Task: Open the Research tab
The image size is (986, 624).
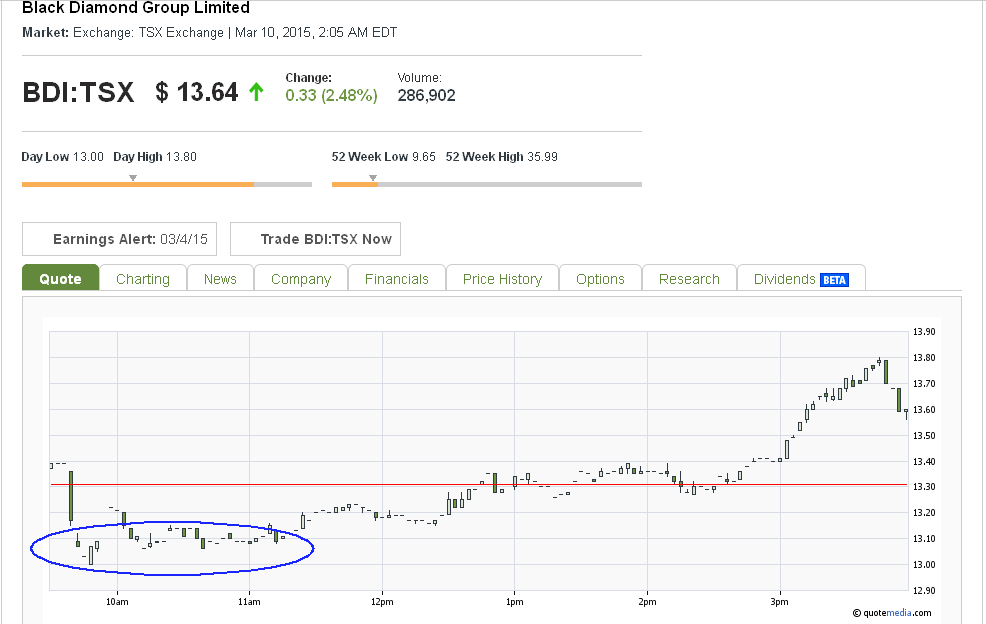Action: (689, 278)
